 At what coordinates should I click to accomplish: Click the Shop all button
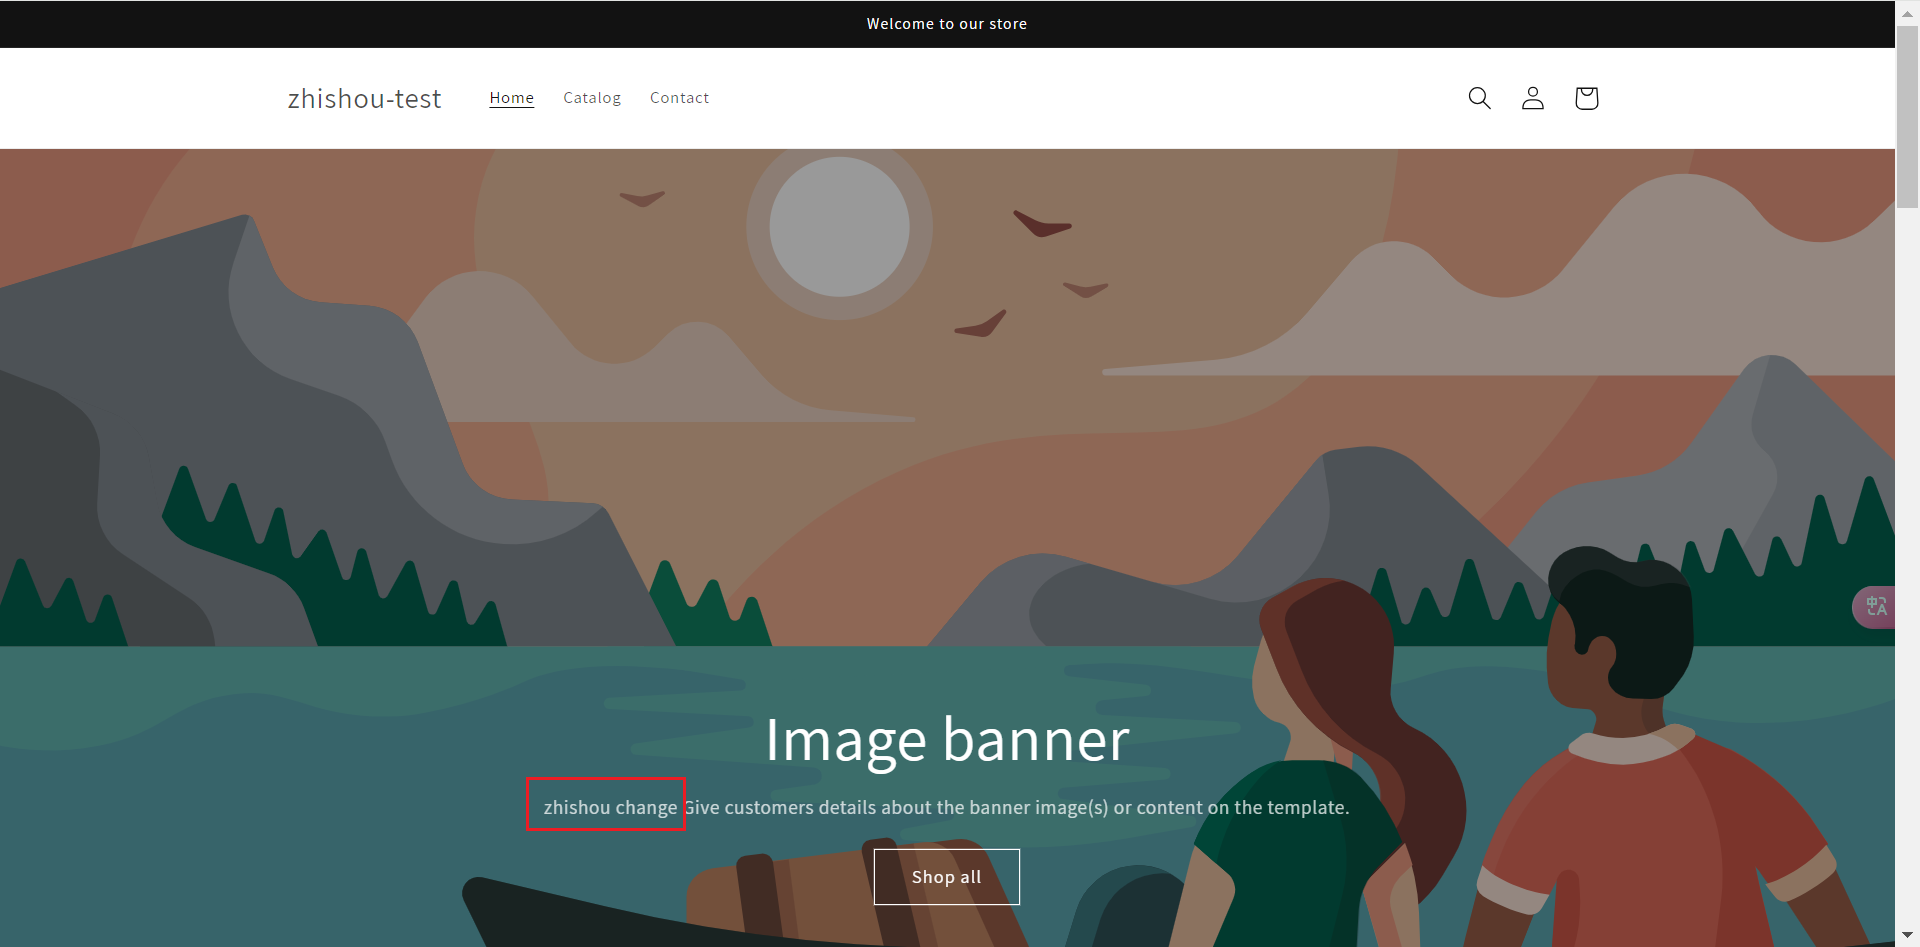point(947,877)
